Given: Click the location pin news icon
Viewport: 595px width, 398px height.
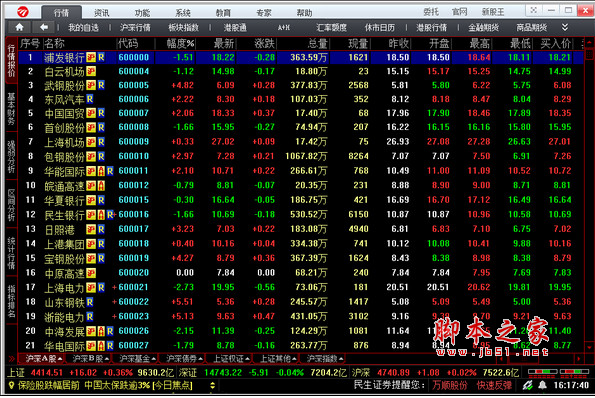Looking at the screenshot, I should (x=11, y=385).
